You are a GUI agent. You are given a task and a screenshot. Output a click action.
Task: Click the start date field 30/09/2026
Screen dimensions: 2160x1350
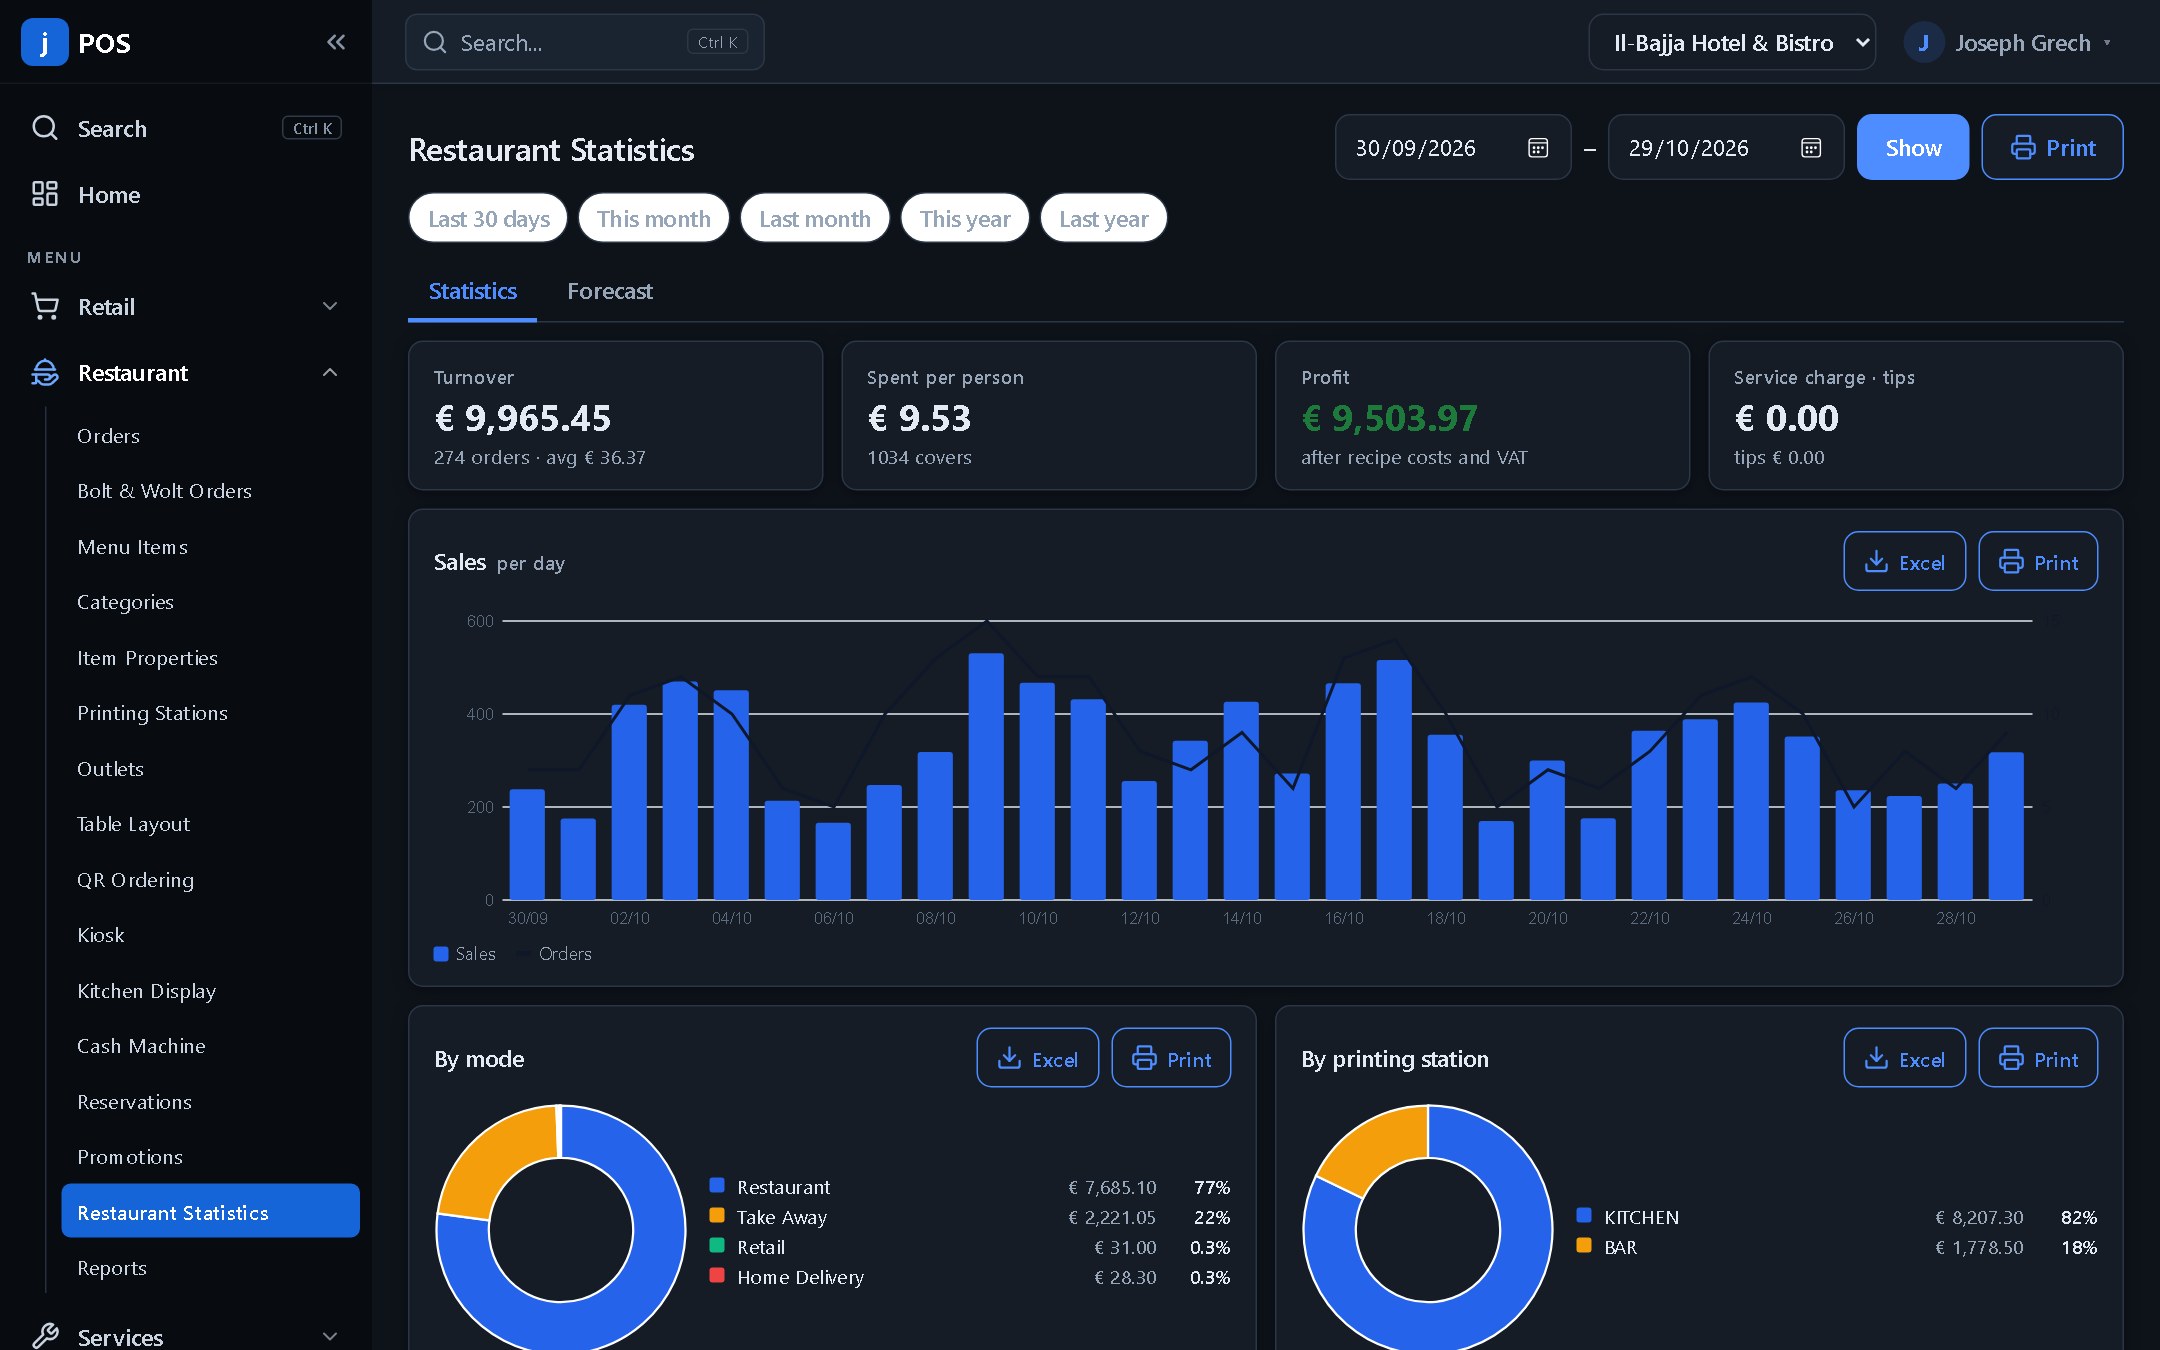click(1453, 147)
